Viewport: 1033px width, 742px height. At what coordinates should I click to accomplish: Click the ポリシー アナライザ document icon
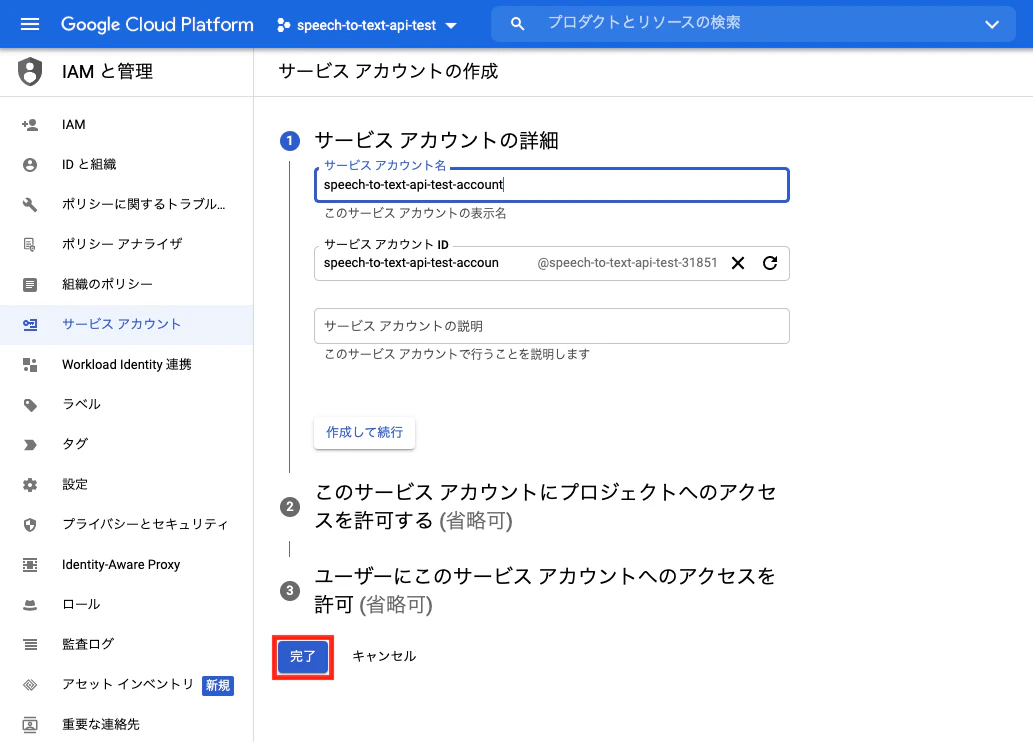[x=30, y=244]
